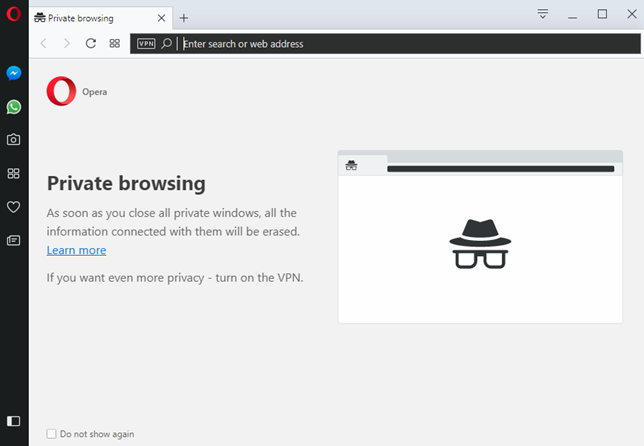This screenshot has height=446, width=644.
Task: Click the Learn more link
Action: click(x=76, y=250)
